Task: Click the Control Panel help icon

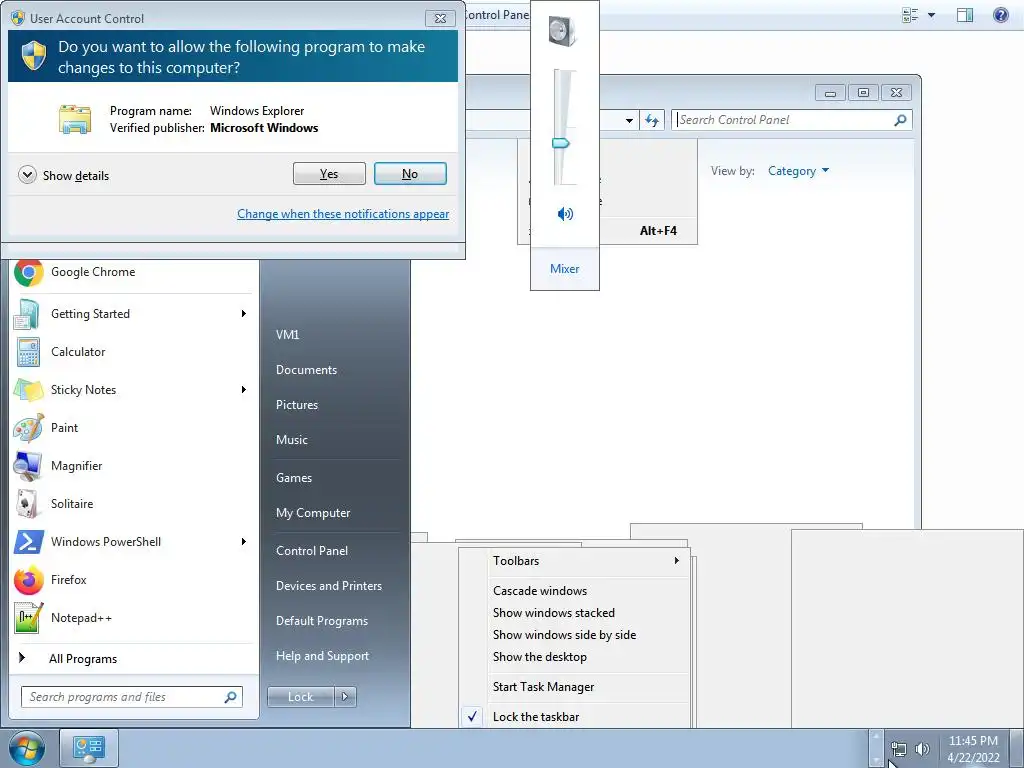Action: coord(1000,14)
